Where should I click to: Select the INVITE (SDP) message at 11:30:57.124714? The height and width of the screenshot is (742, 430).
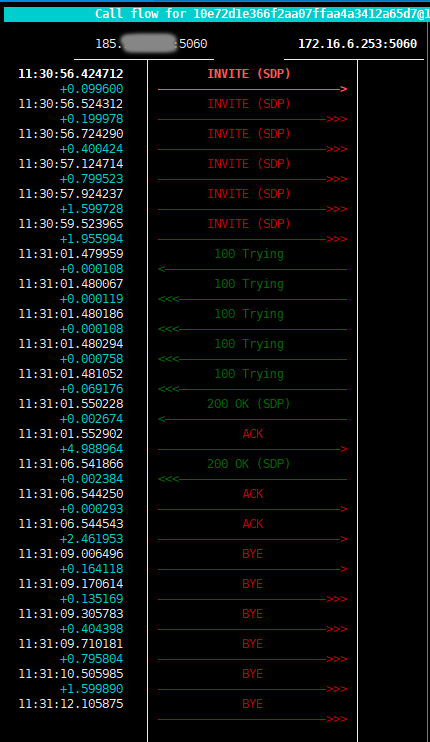(249, 164)
